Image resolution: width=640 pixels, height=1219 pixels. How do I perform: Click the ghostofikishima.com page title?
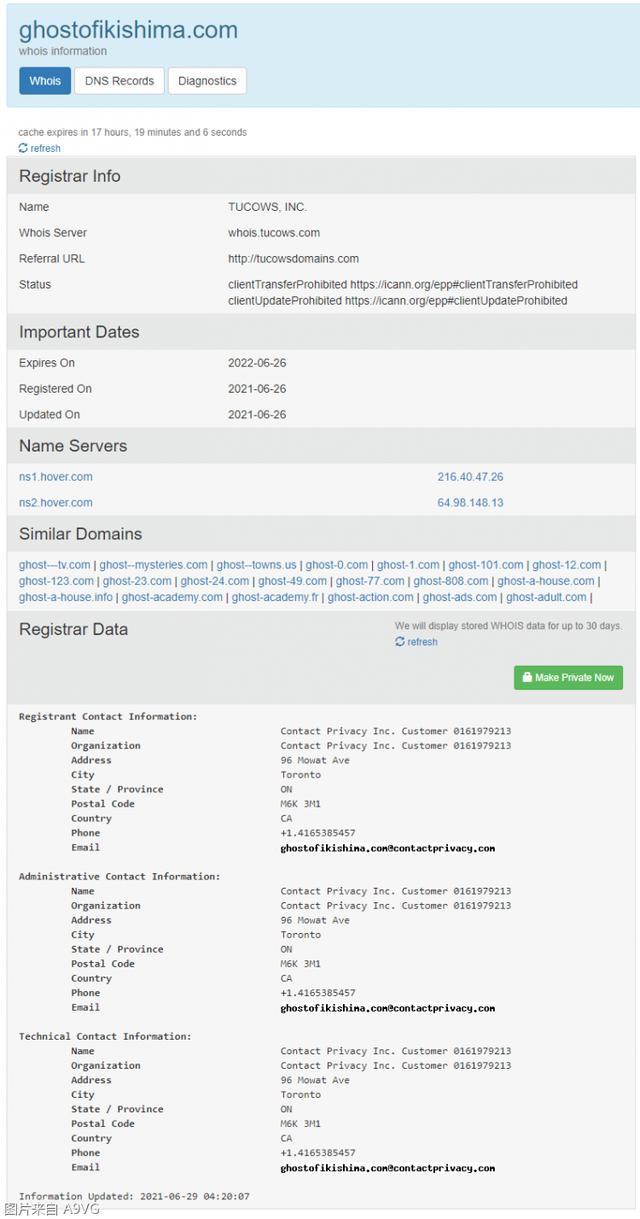coord(128,30)
